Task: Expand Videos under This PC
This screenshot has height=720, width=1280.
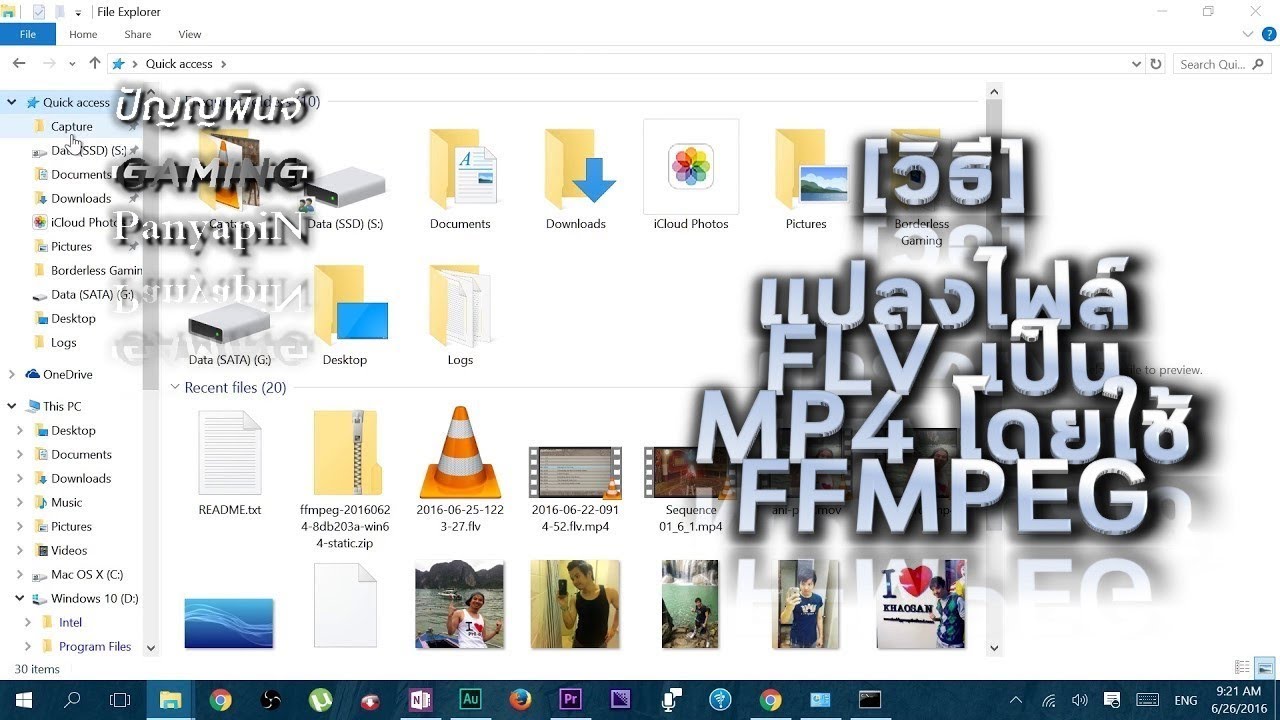Action: [19, 550]
